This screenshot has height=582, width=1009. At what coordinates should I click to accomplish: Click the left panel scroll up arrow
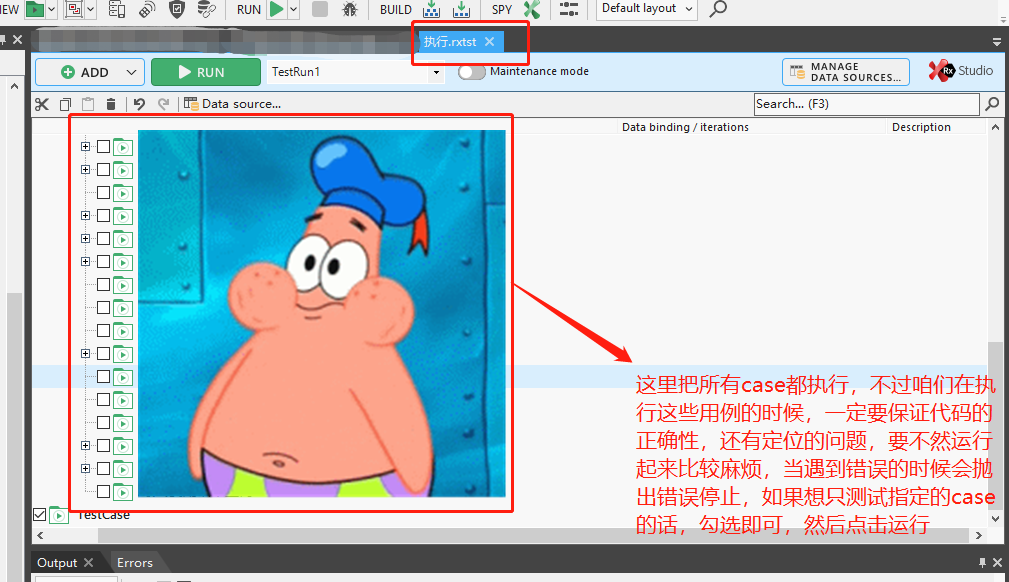click(x=14, y=86)
